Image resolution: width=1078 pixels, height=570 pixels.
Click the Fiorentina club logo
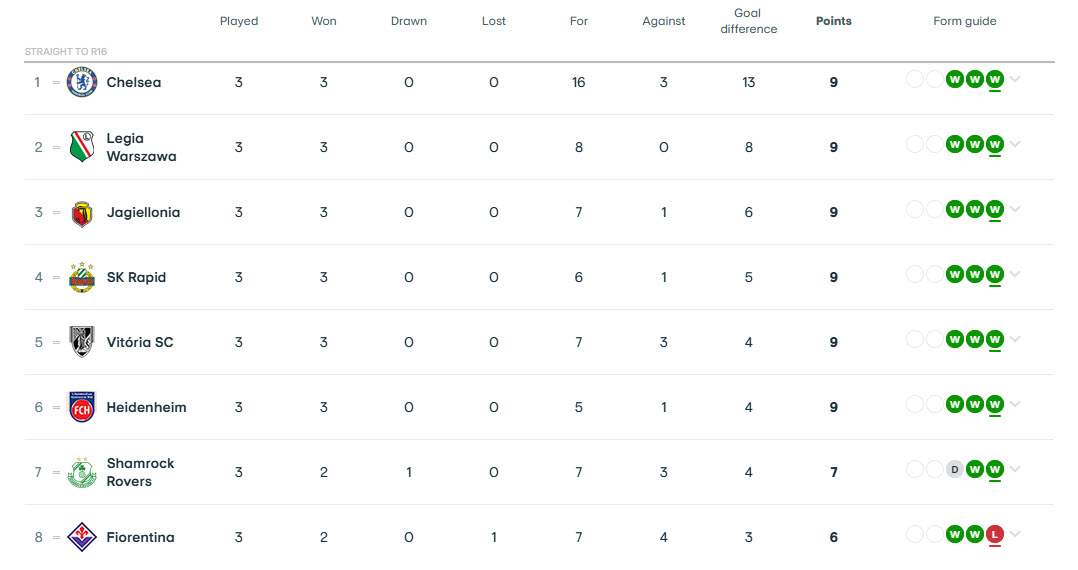point(81,537)
